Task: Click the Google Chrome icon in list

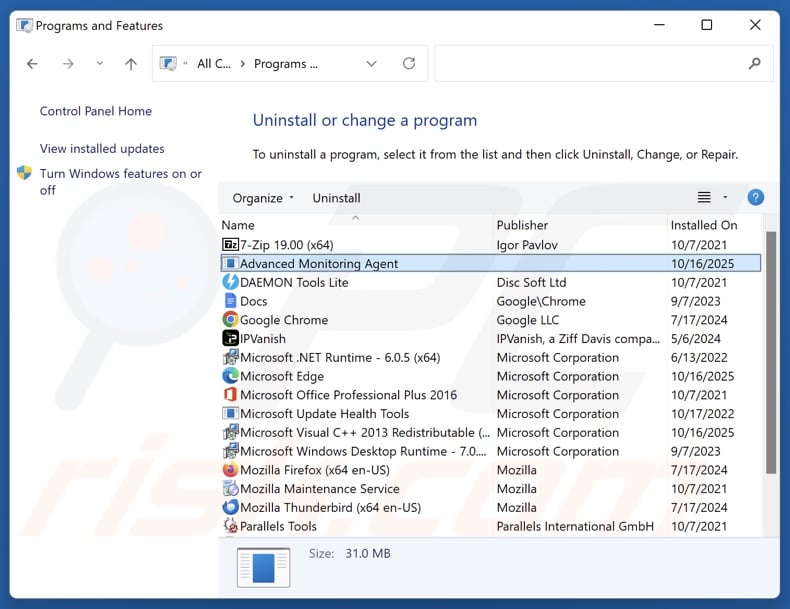Action: [230, 320]
